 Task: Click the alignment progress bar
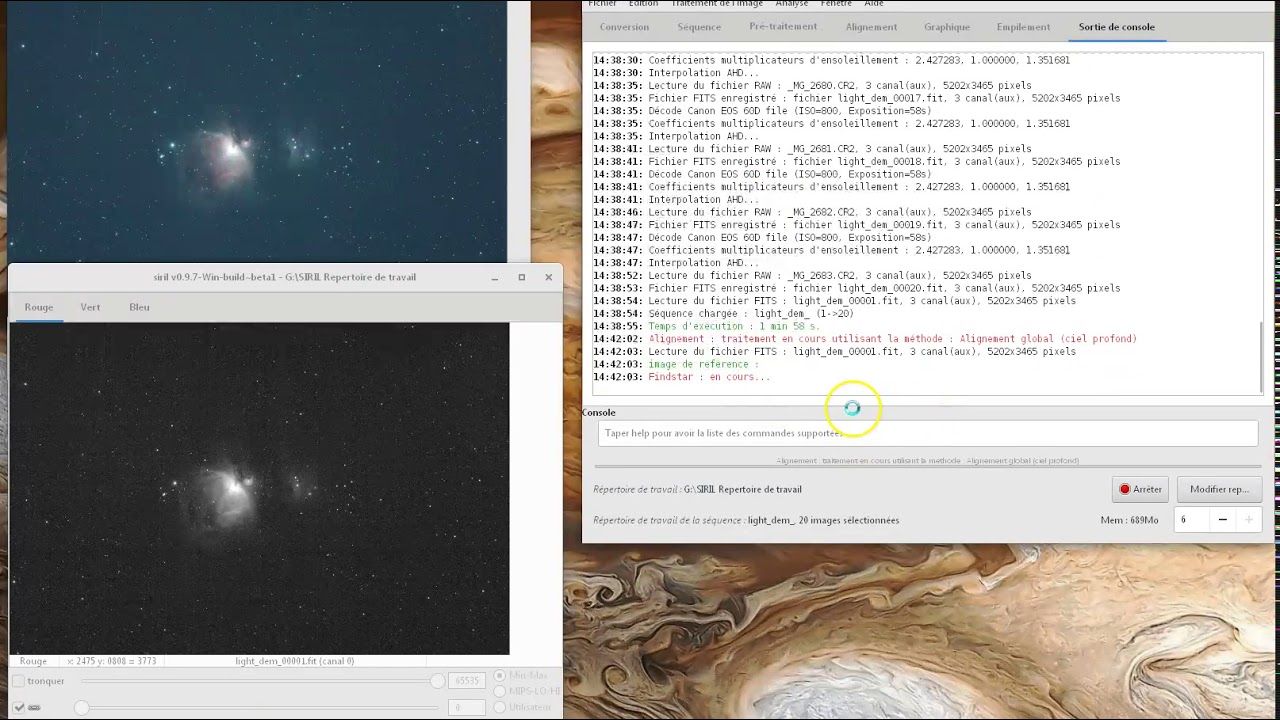click(927, 465)
